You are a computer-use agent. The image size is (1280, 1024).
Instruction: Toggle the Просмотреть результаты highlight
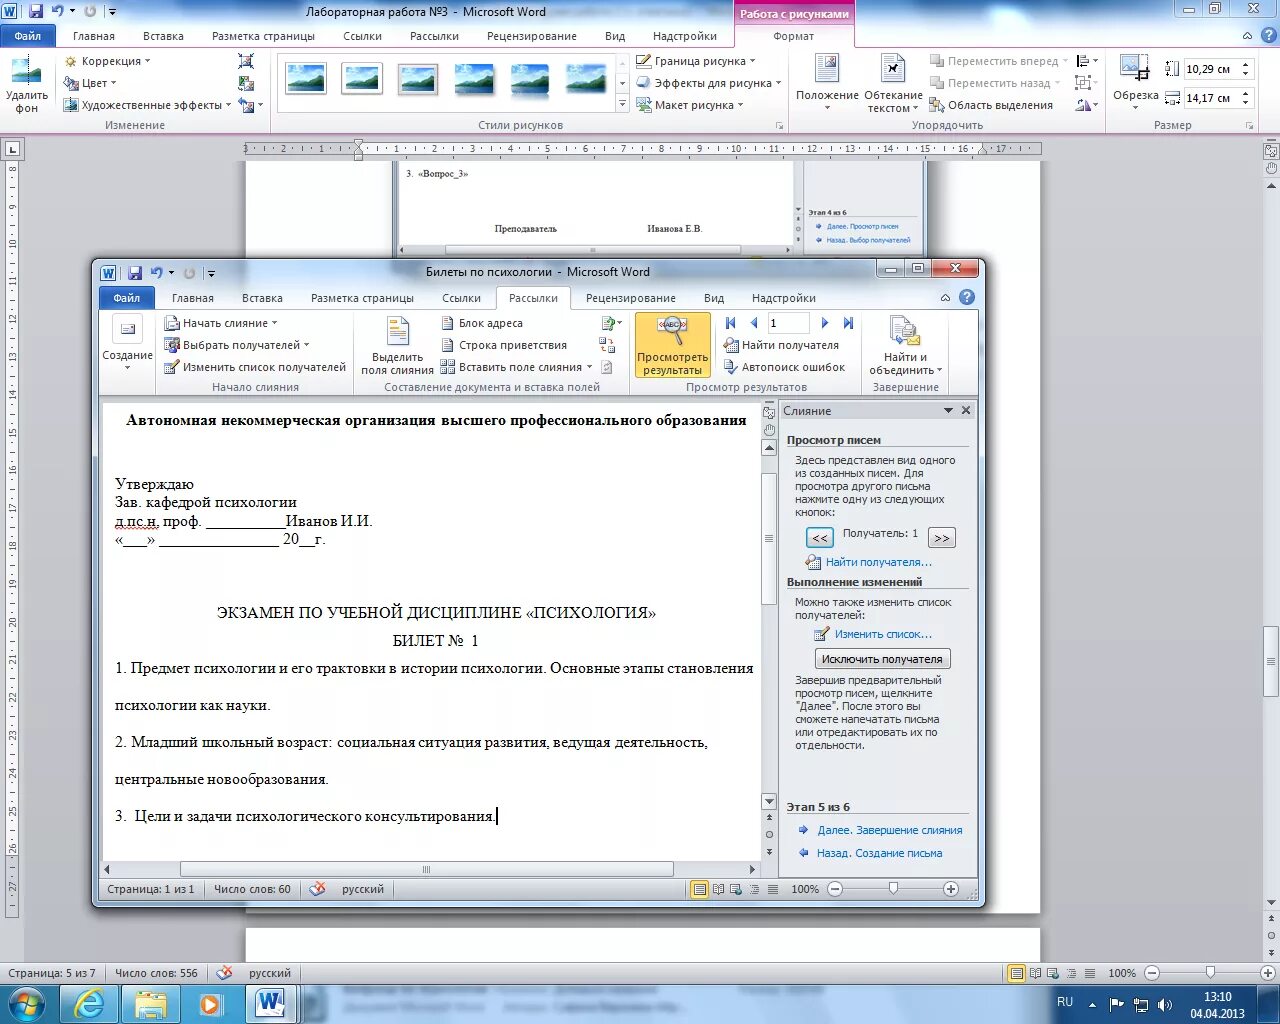pos(671,345)
